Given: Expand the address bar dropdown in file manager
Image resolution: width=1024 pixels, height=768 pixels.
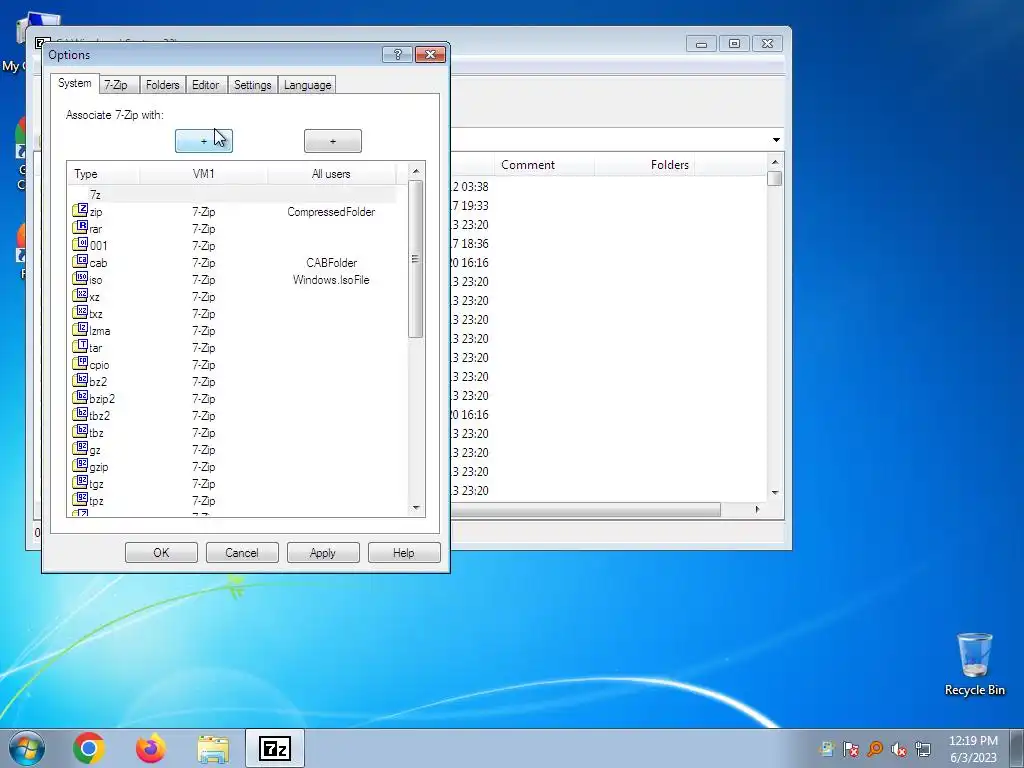Looking at the screenshot, I should (x=776, y=140).
